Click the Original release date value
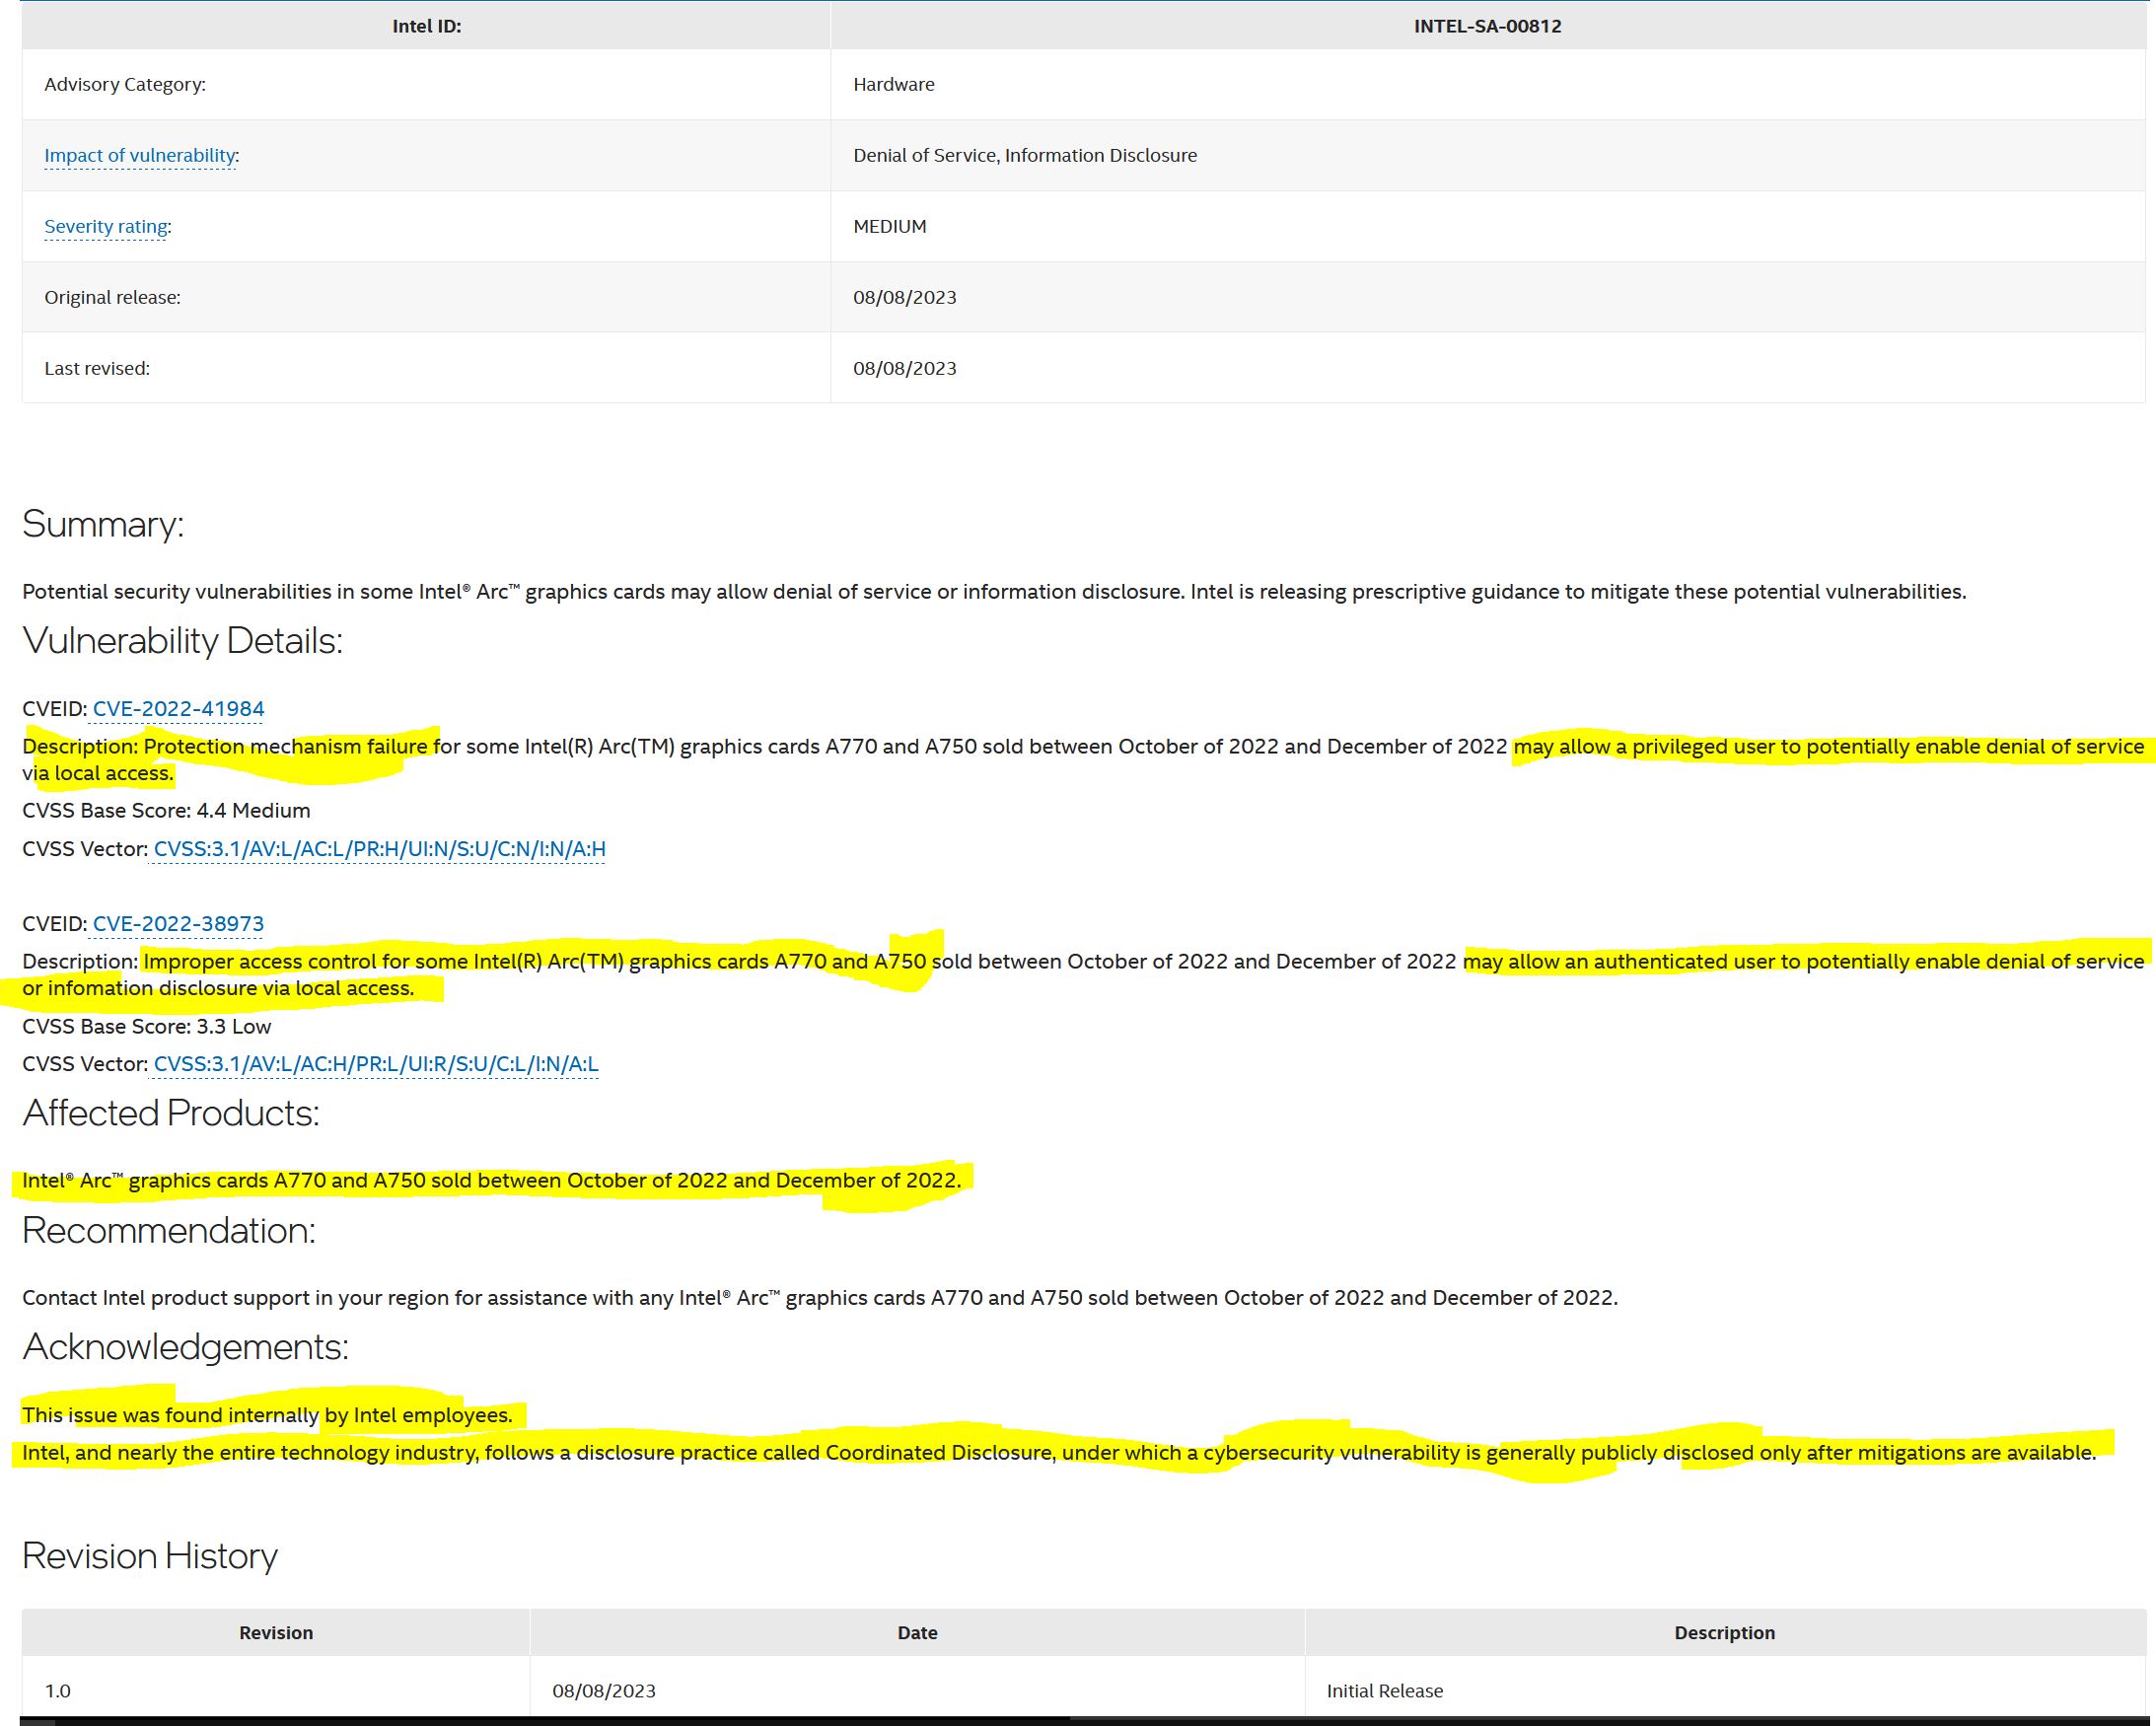2156x1726 pixels. tap(904, 297)
